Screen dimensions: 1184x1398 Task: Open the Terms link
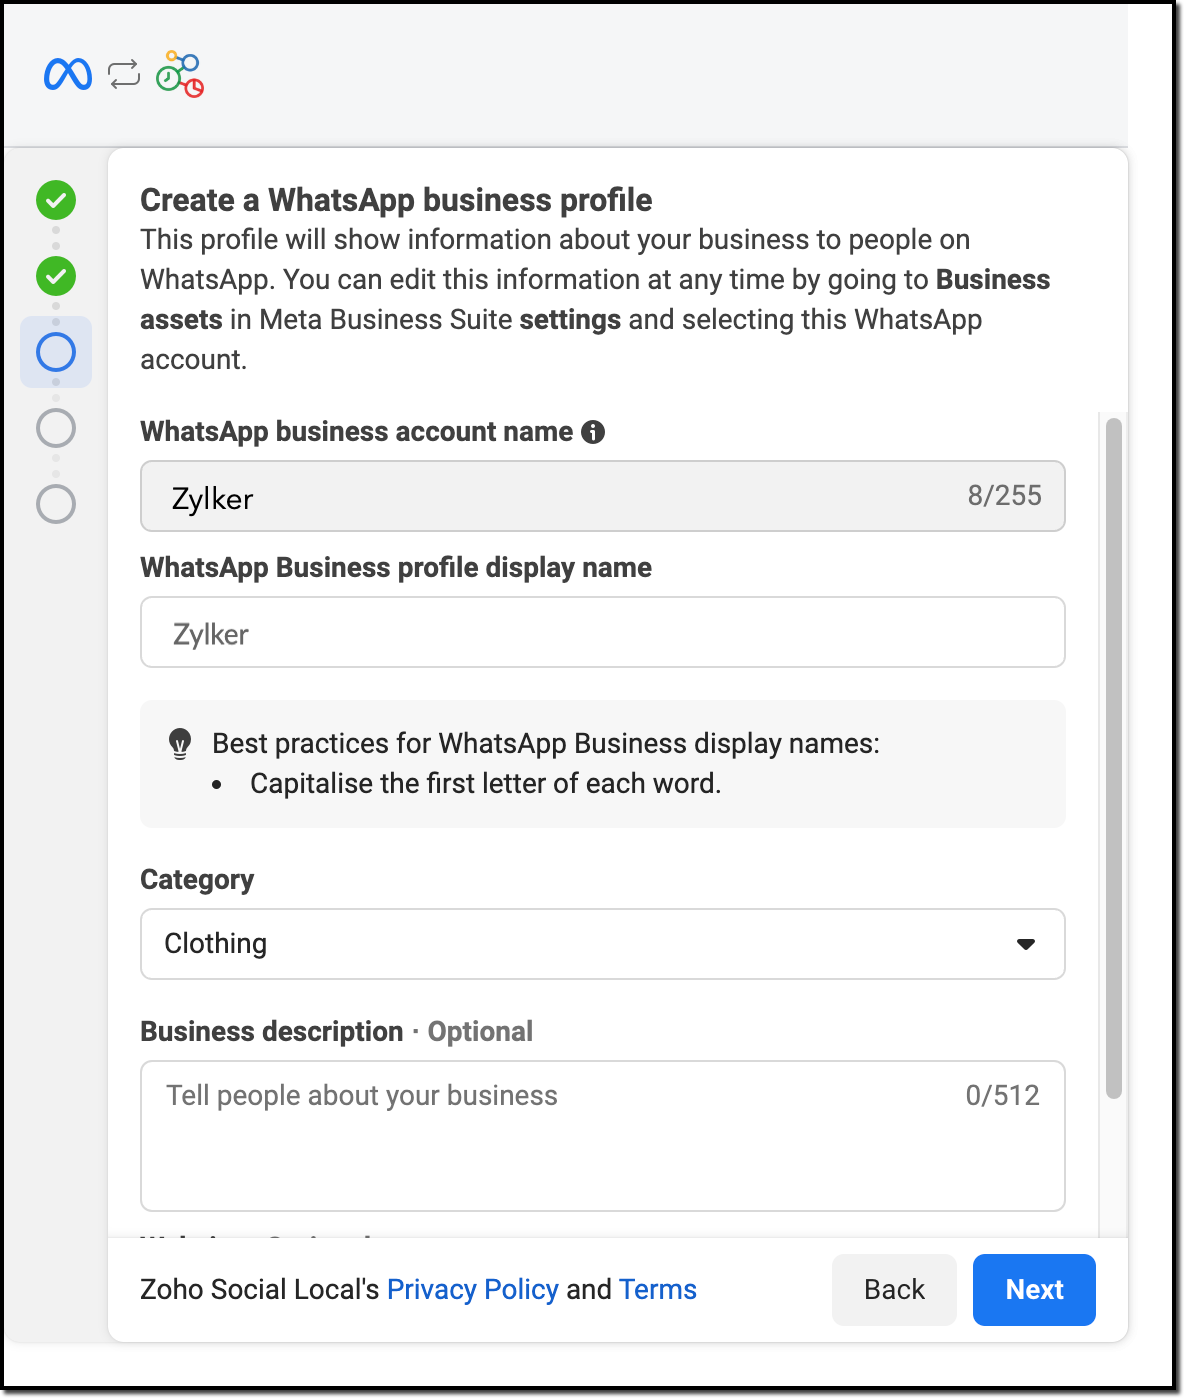657,1290
